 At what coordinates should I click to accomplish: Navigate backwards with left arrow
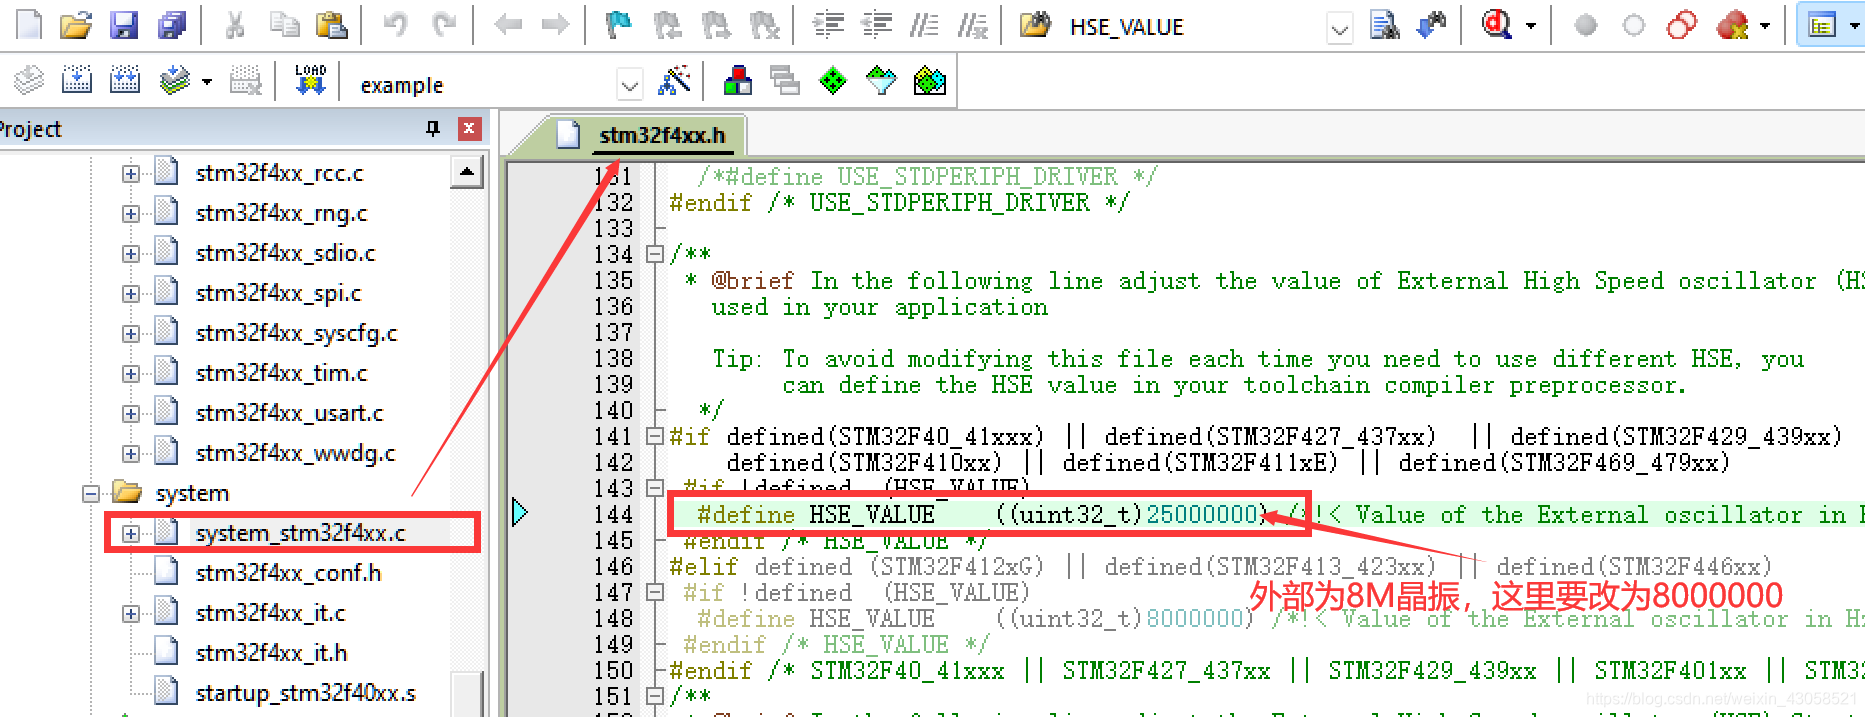508,25
